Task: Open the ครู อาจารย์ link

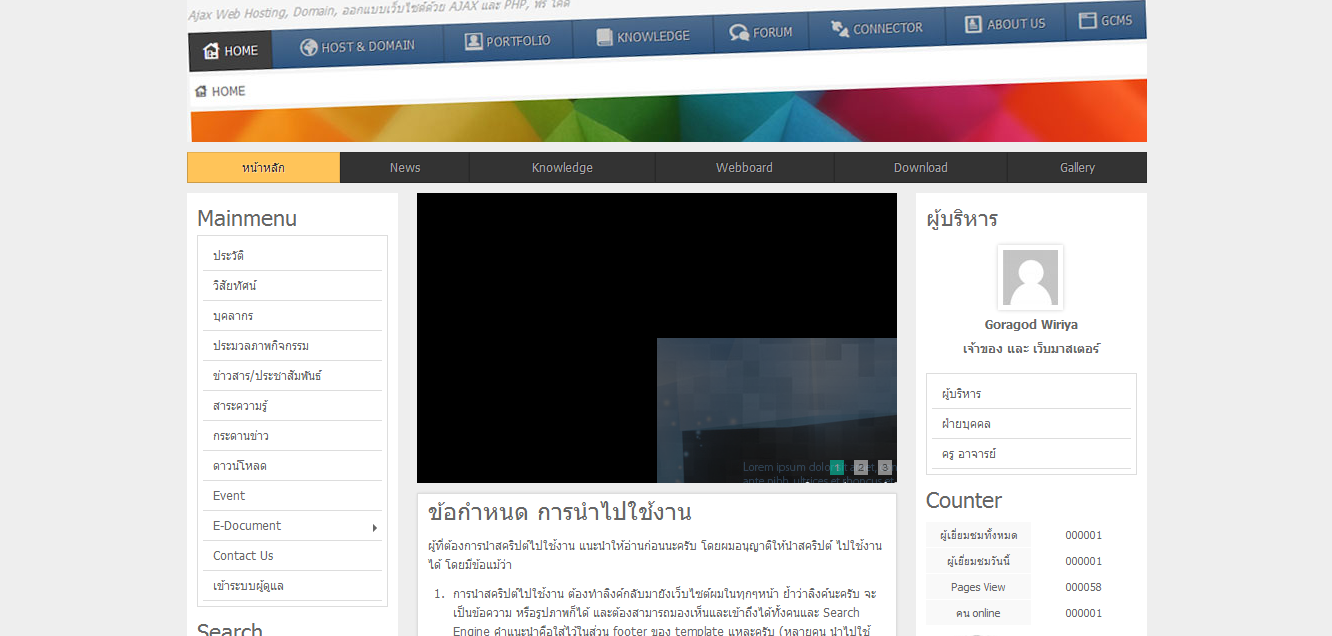Action: (x=1031, y=454)
